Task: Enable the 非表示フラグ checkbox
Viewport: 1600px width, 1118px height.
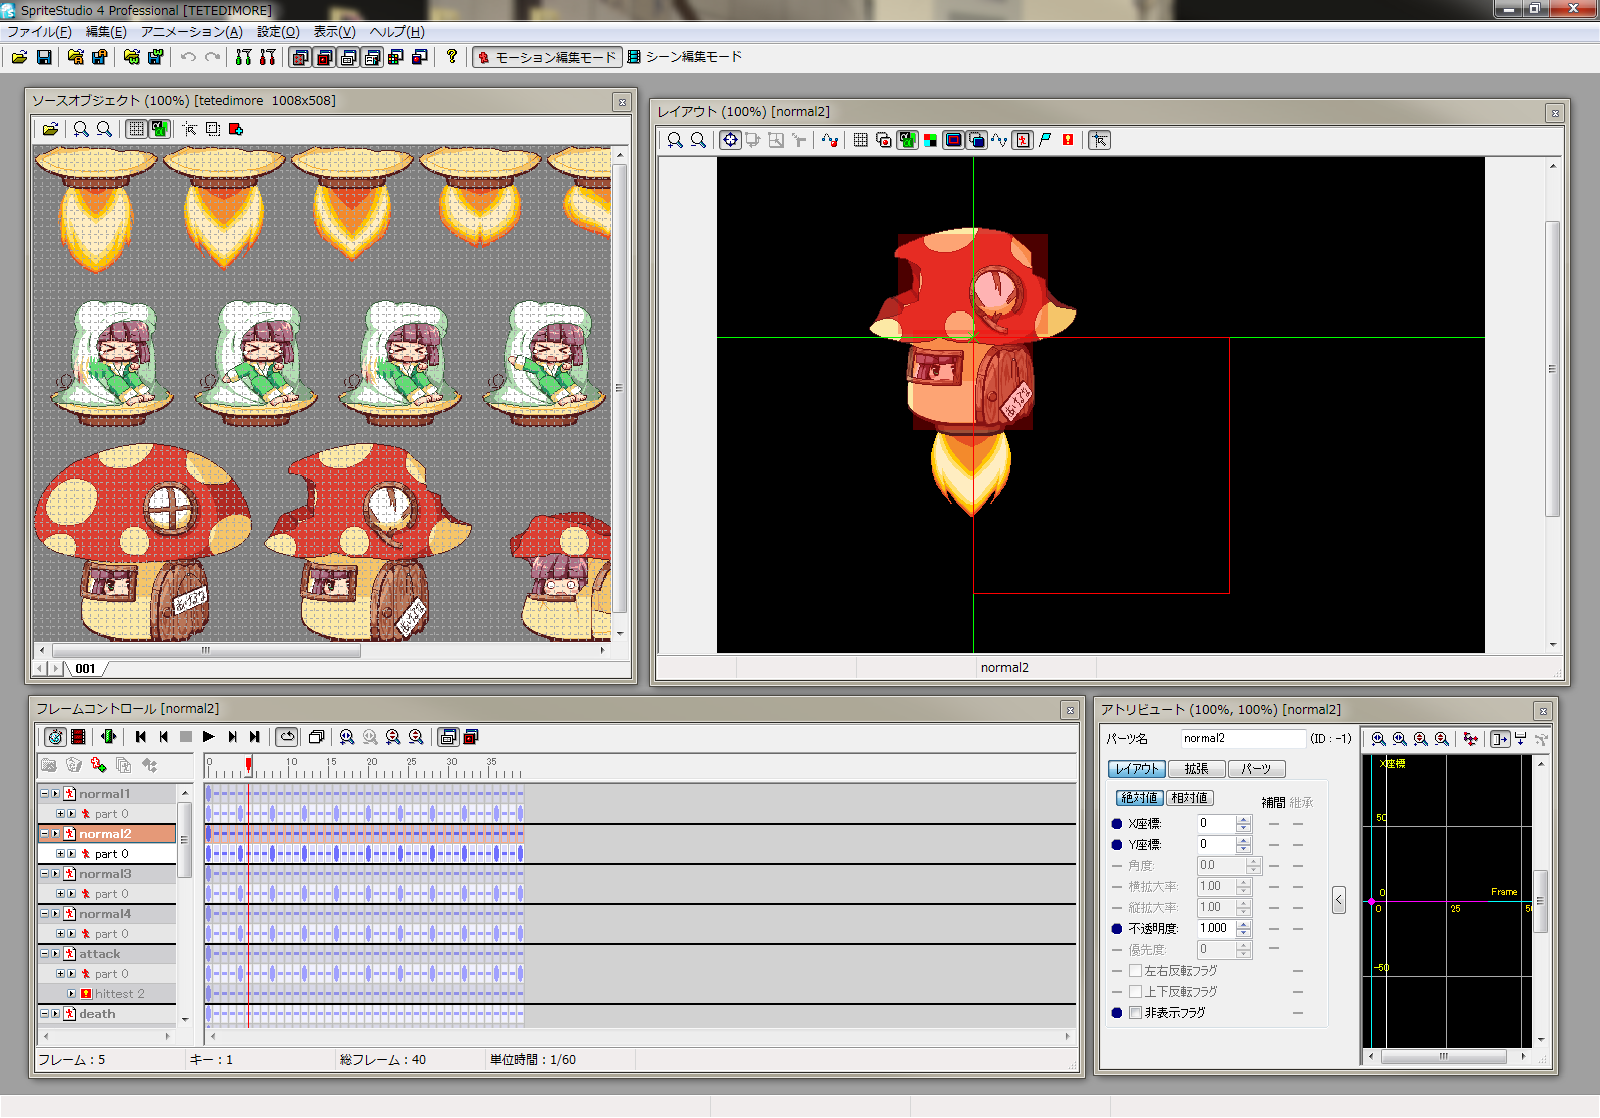Action: pyautogui.click(x=1135, y=1013)
